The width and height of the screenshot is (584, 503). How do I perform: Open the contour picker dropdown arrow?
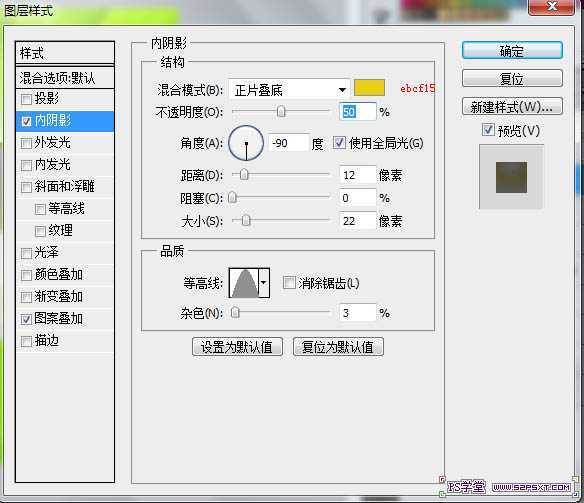point(264,283)
